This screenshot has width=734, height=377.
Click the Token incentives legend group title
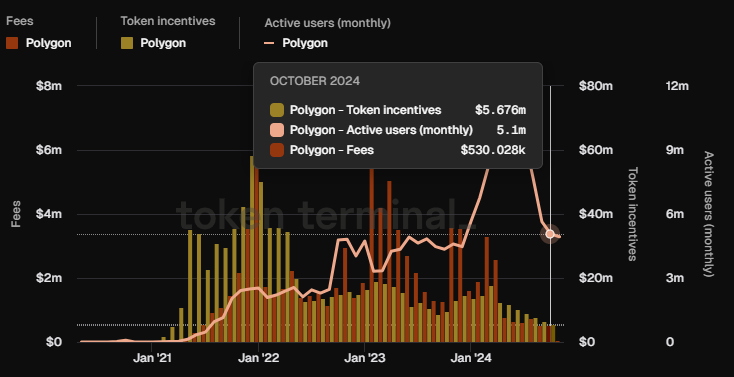pos(168,21)
